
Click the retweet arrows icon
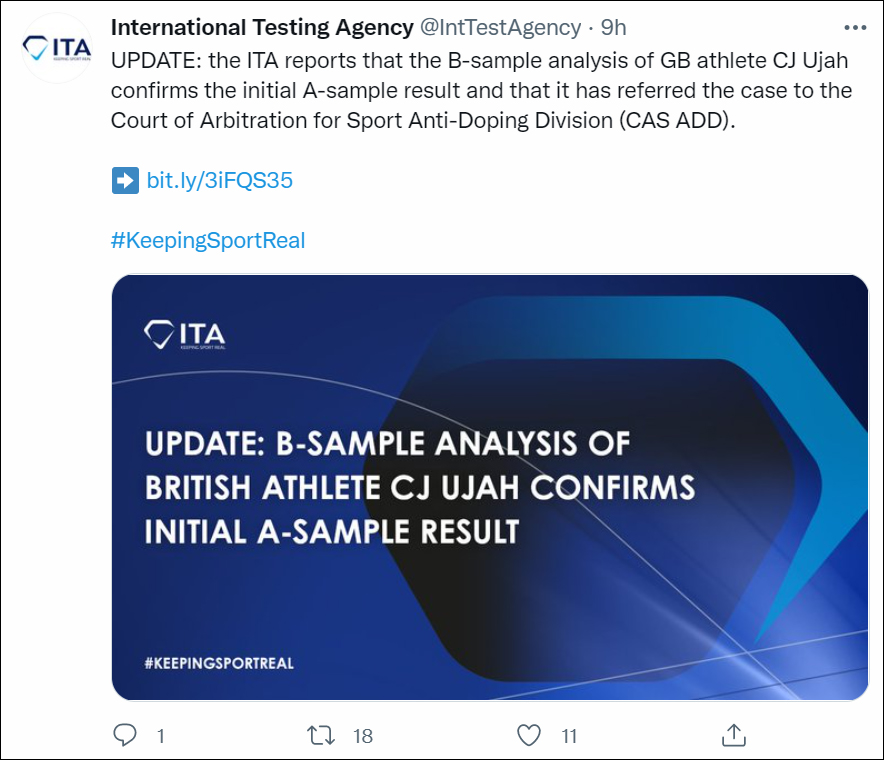point(321,735)
